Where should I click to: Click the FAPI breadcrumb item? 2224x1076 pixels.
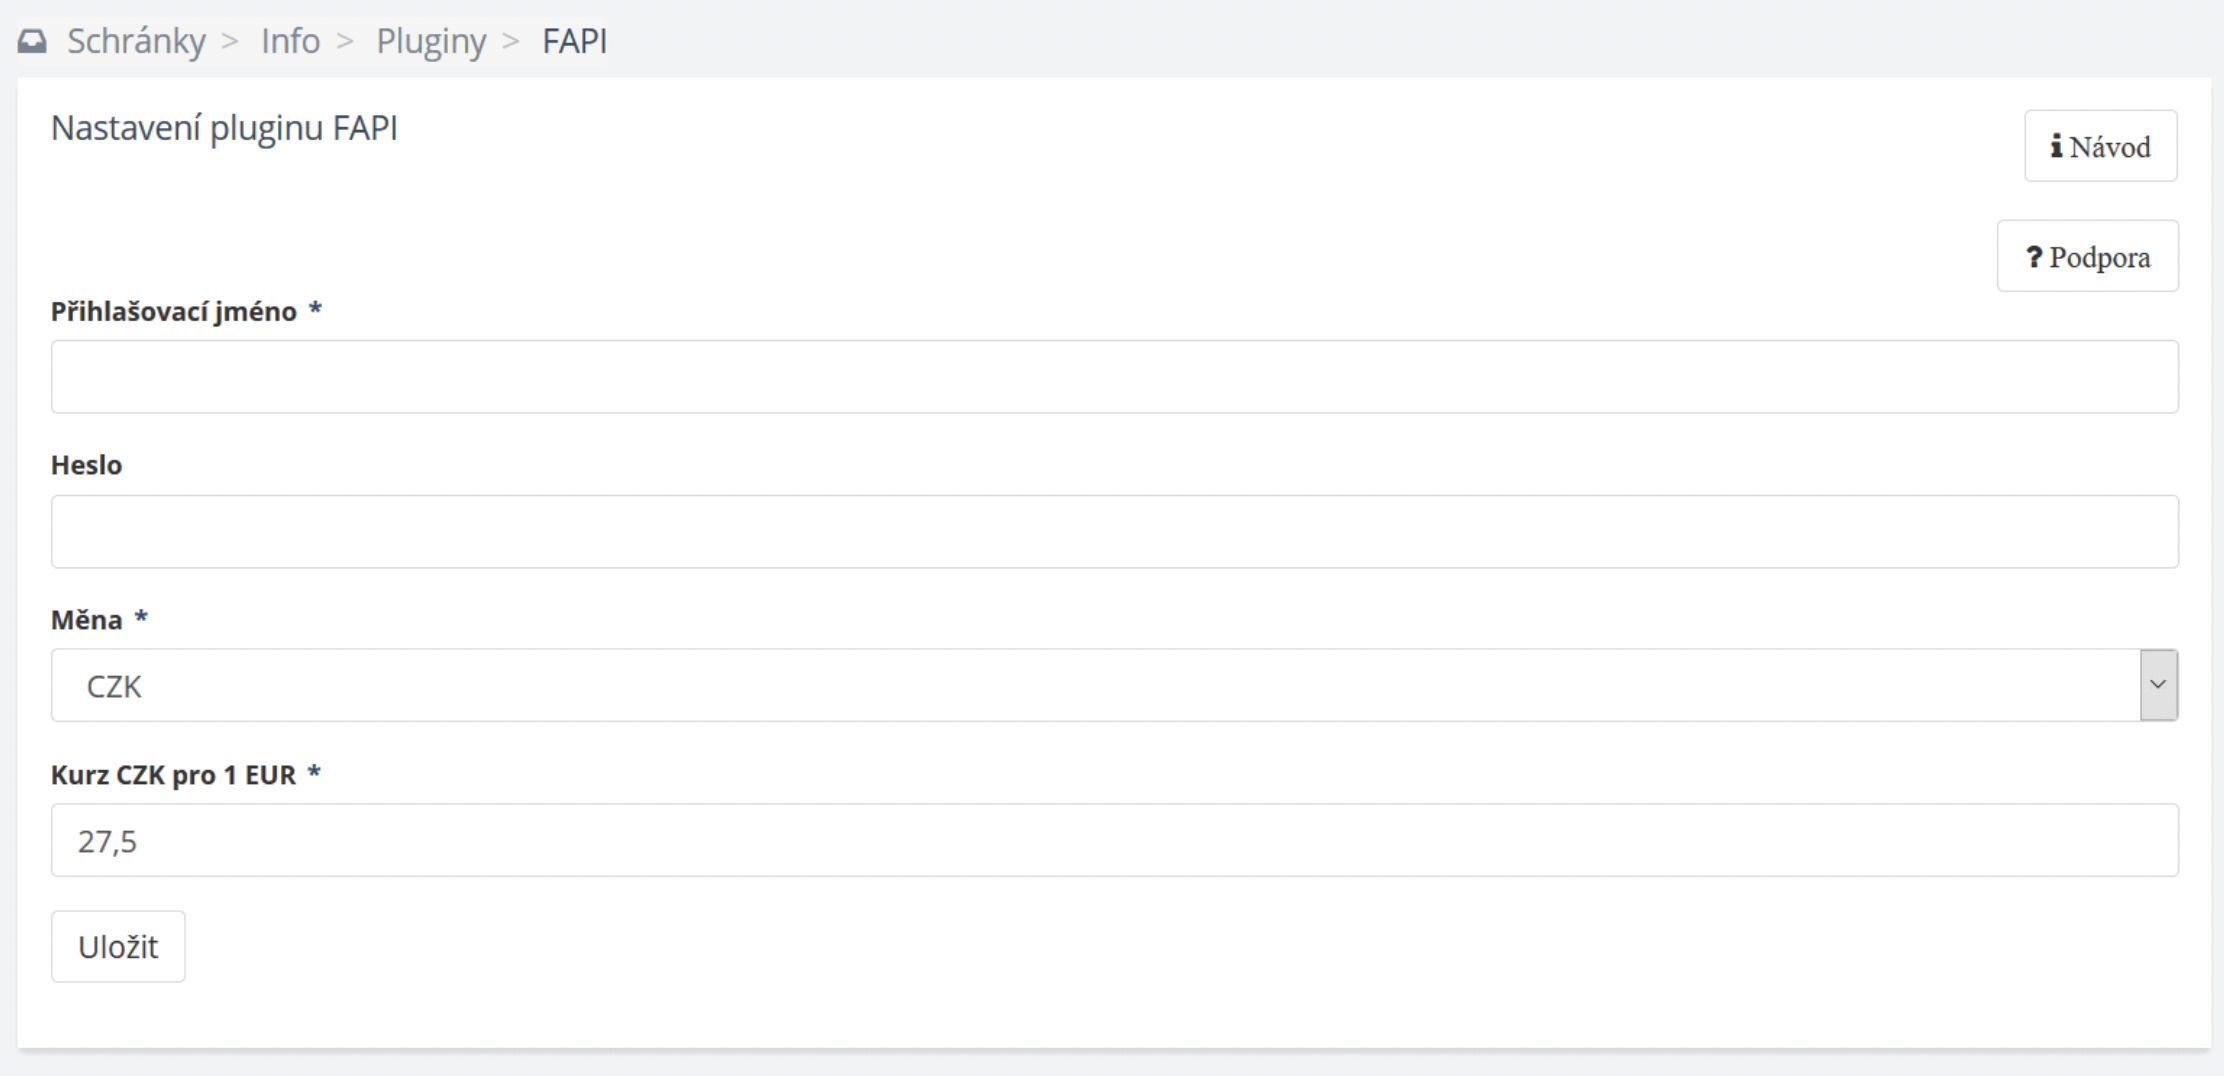point(574,41)
